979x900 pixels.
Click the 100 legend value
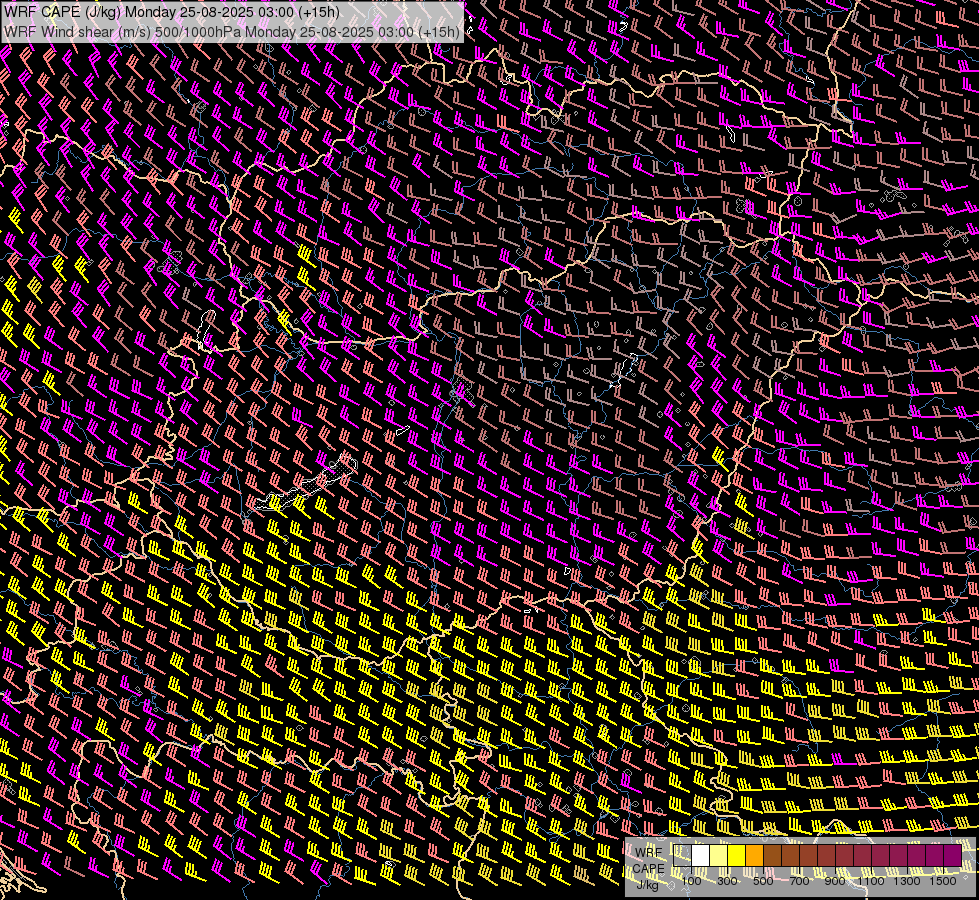[x=691, y=881]
